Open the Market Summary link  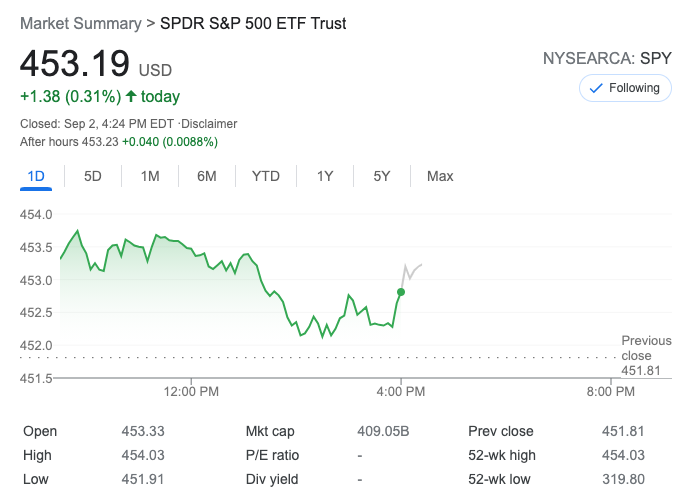pos(80,23)
